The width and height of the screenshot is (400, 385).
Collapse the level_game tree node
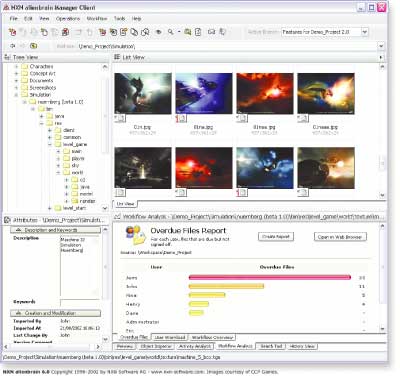tap(50, 144)
